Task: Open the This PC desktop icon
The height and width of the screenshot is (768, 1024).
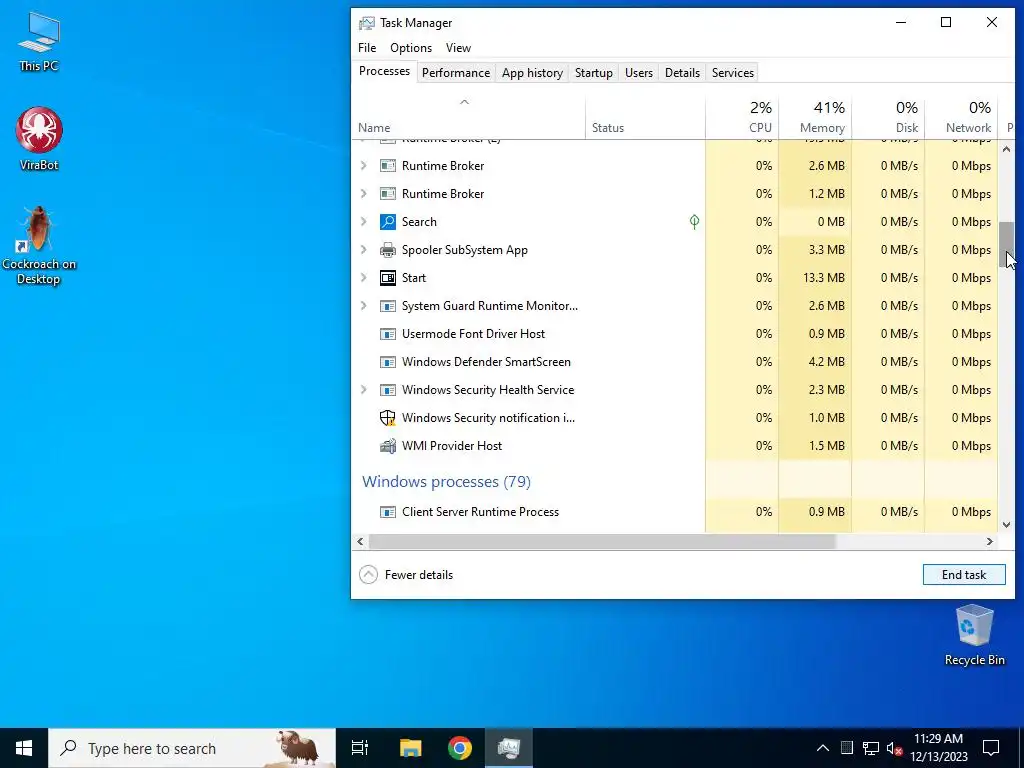Action: pyautogui.click(x=39, y=40)
